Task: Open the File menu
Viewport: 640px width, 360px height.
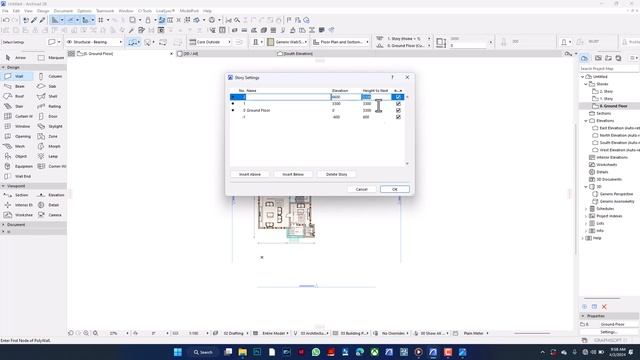Action: click(5, 11)
